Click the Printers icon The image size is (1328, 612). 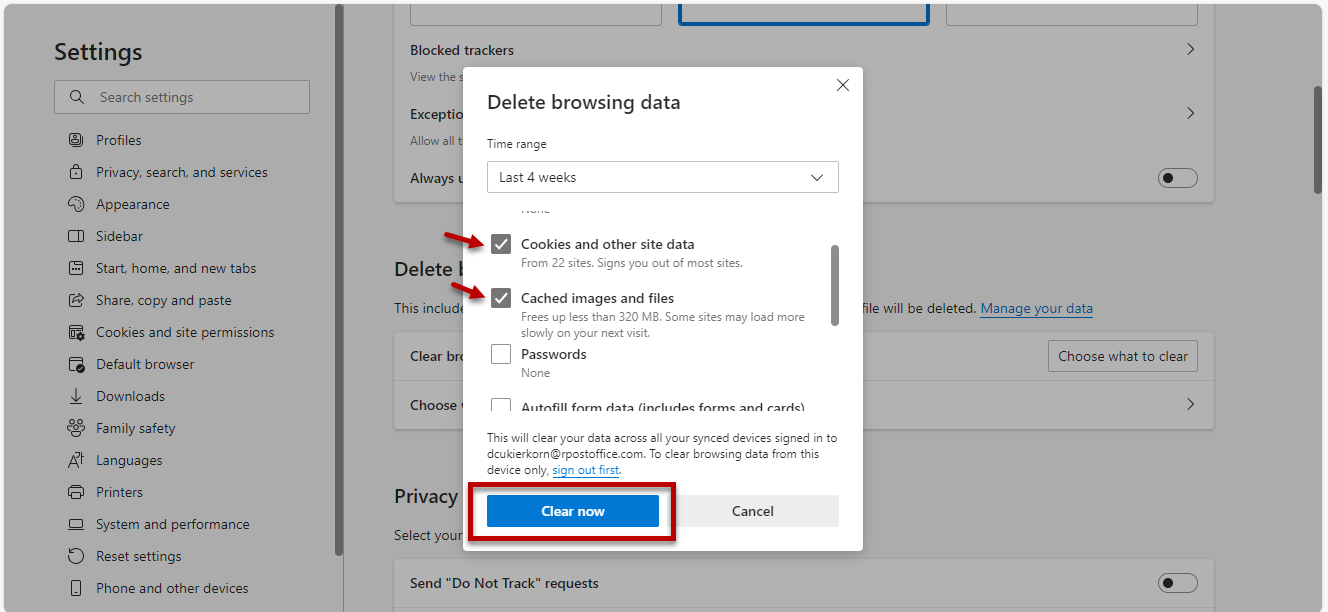pyautogui.click(x=76, y=492)
